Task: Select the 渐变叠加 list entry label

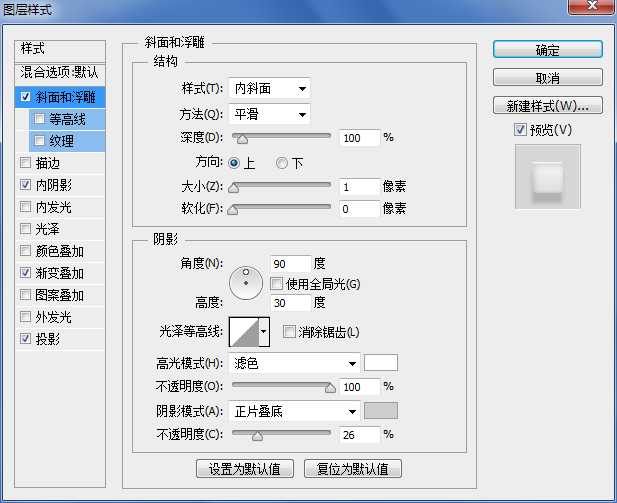Action: coord(59,273)
